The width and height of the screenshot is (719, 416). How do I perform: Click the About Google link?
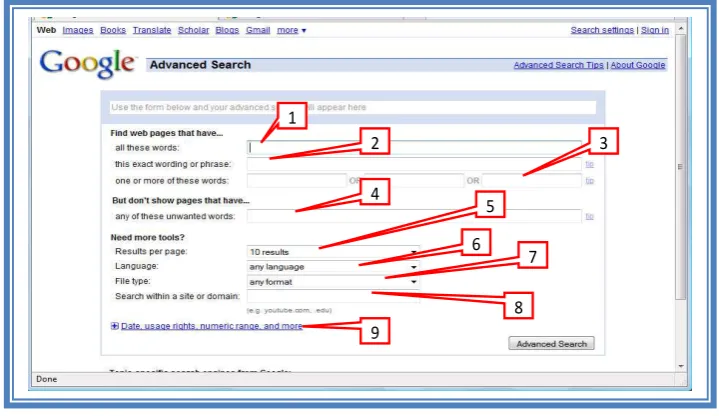point(637,65)
